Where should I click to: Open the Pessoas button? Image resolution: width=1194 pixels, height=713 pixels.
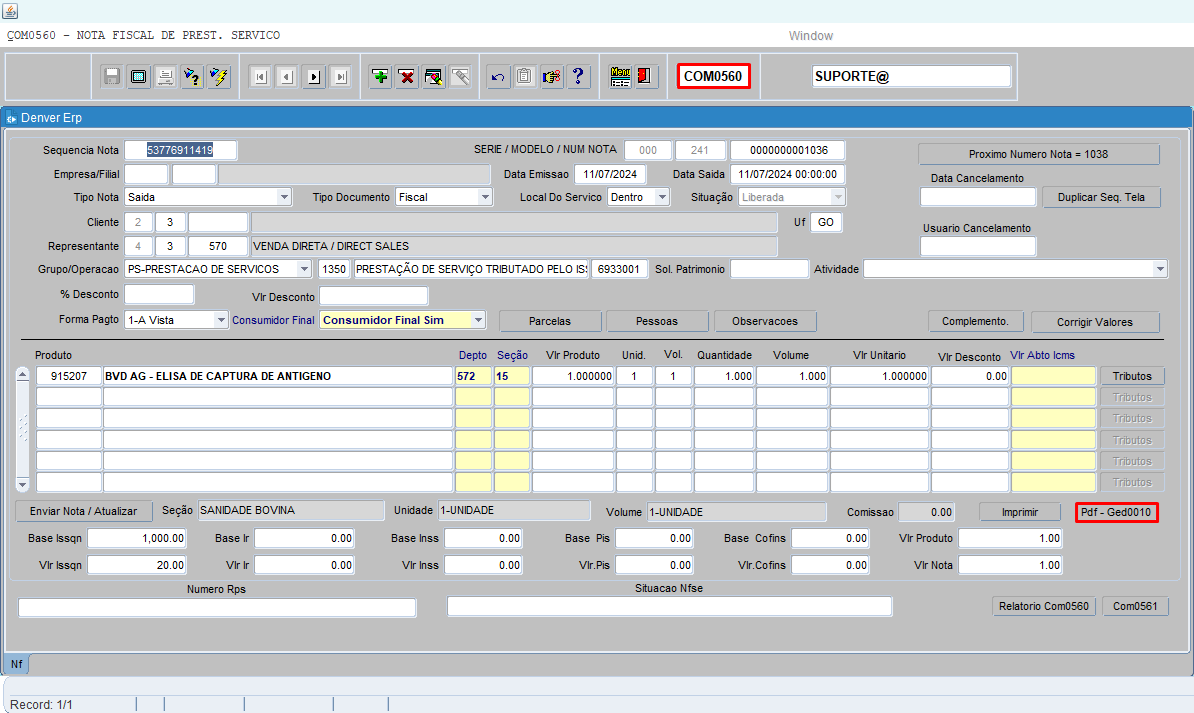pyautogui.click(x=656, y=321)
